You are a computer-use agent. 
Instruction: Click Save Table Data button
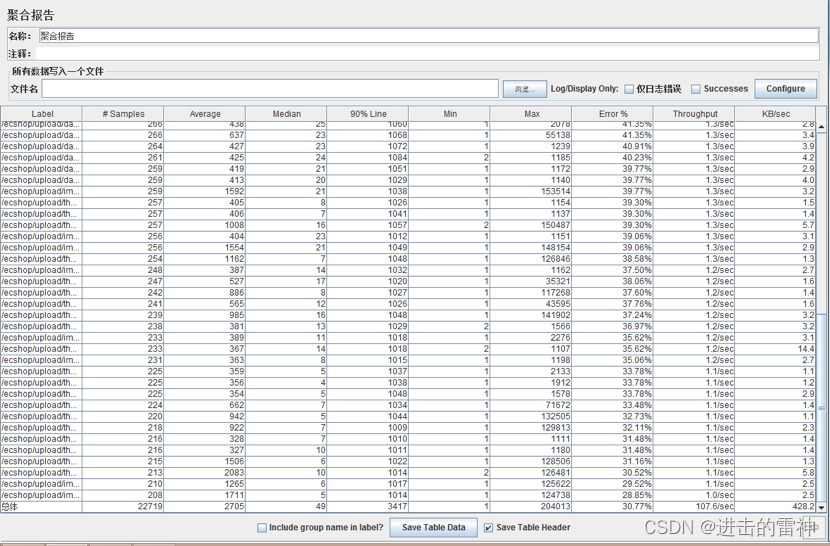(434, 527)
